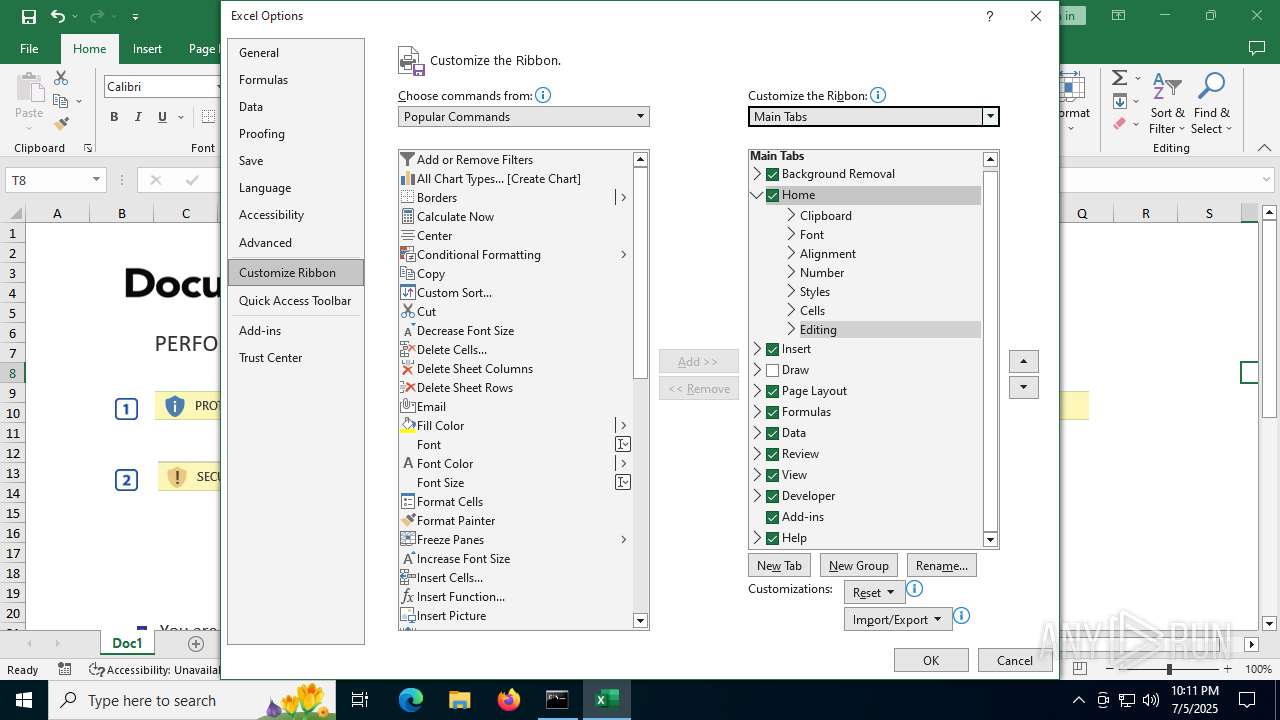1280x720 pixels.
Task: Open Customize the Ribbon Main Tabs dropdown
Action: (873, 117)
